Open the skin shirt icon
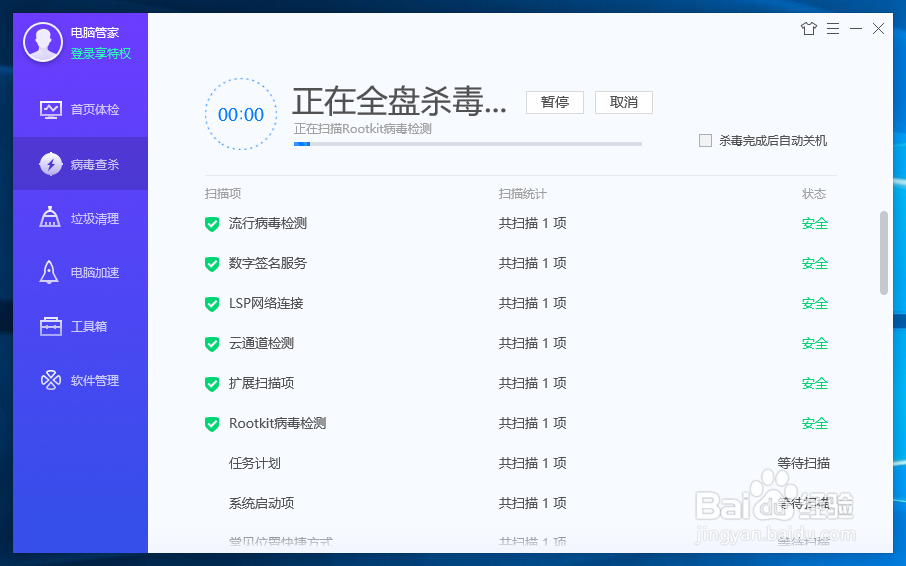This screenshot has height=566, width=906. (809, 28)
